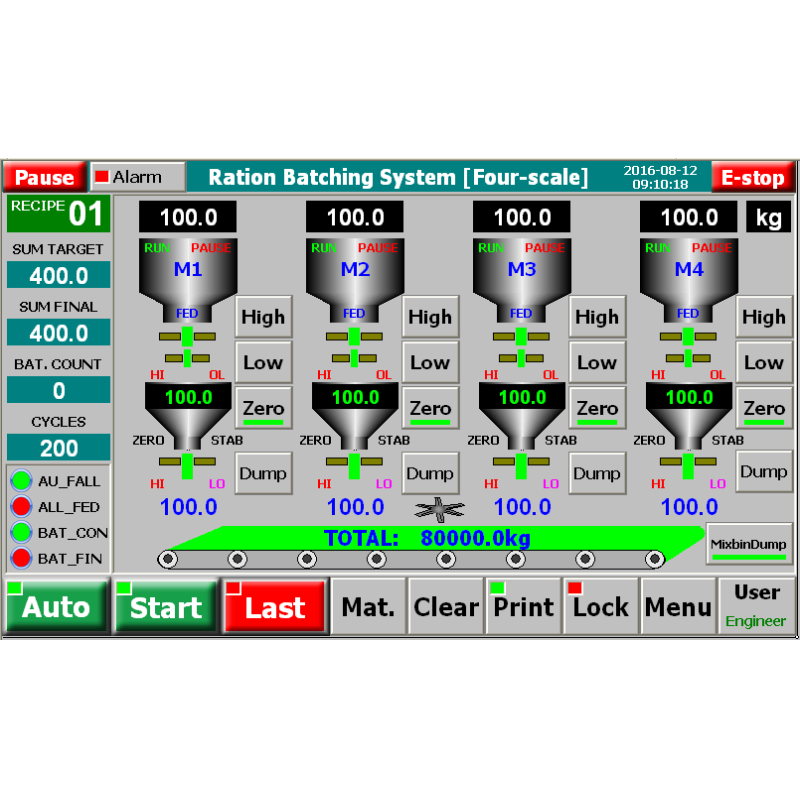Click the kg unit display
Viewport: 800px width, 800px height.
(768, 217)
